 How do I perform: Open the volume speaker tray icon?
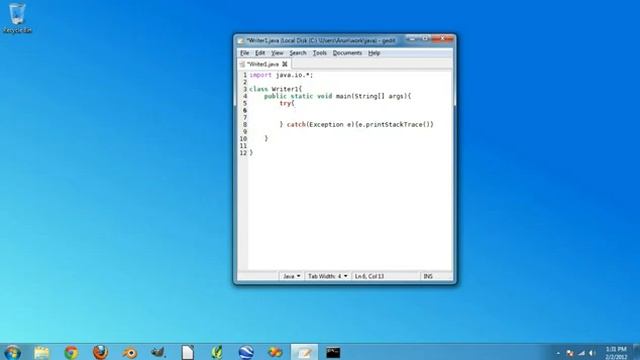point(592,353)
